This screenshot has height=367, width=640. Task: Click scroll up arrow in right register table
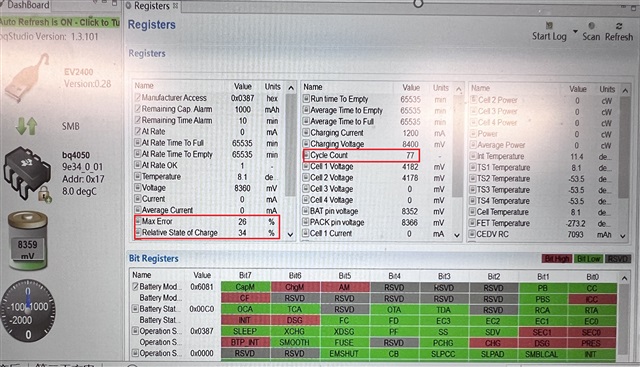pos(625,91)
